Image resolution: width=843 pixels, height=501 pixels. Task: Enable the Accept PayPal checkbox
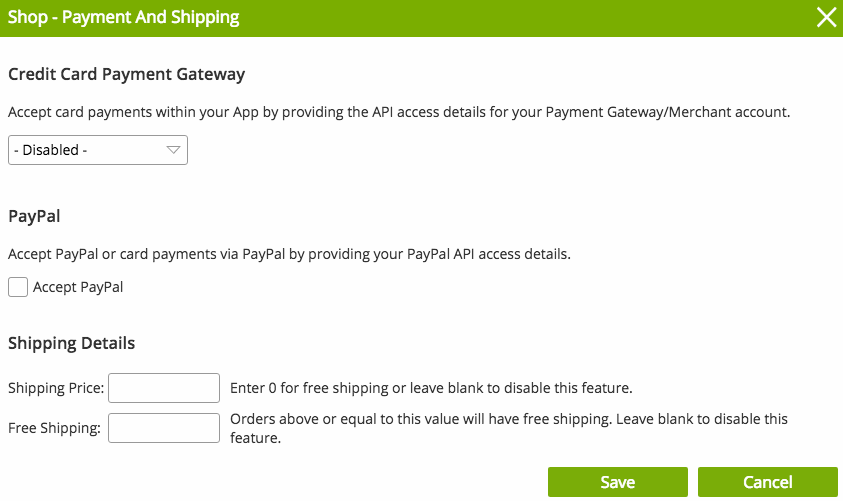[x=18, y=287]
